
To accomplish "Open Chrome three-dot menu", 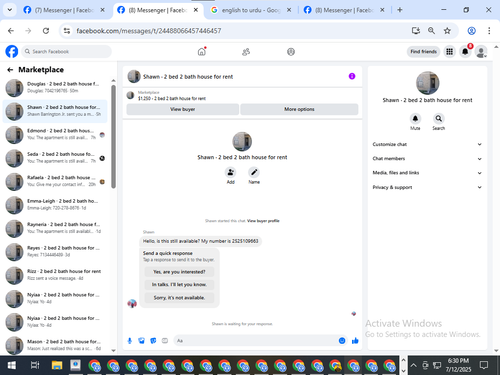I will (489, 31).
